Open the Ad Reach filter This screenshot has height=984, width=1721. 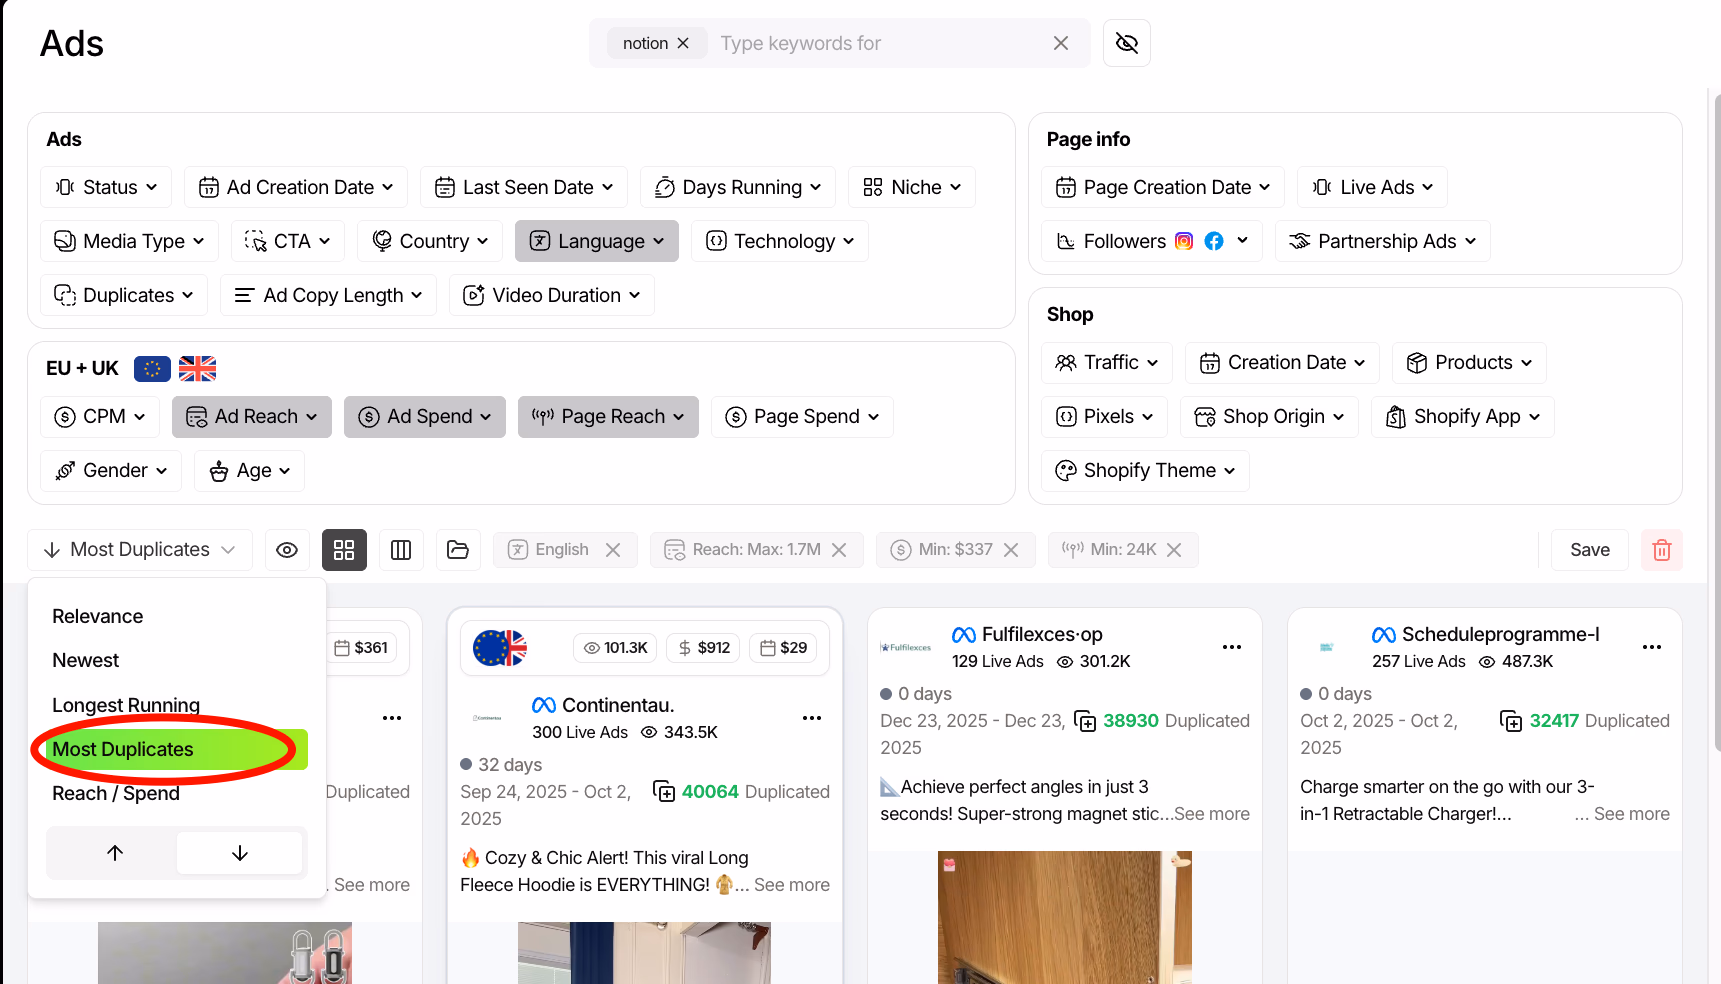(252, 417)
